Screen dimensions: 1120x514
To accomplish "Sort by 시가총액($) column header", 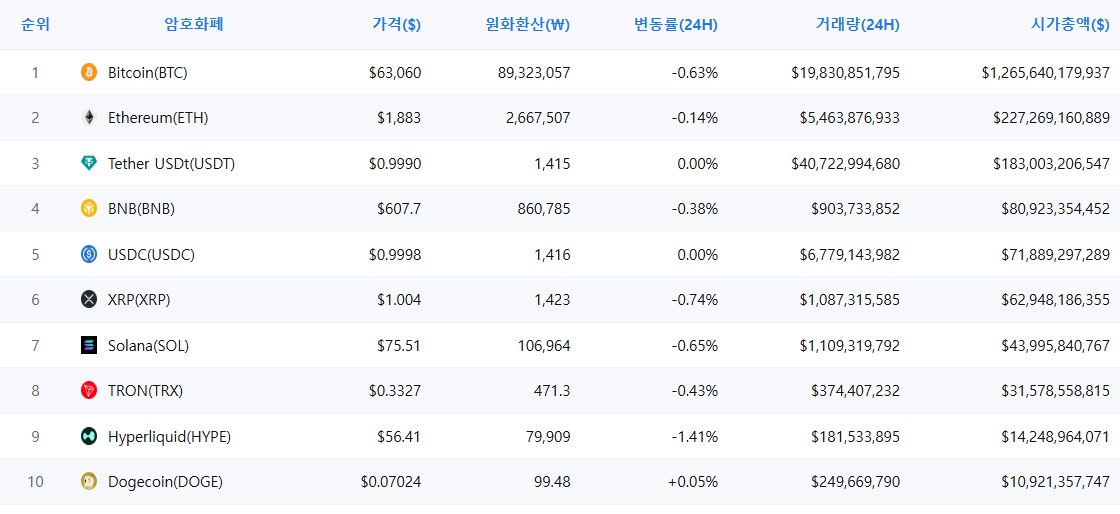I will [1070, 25].
